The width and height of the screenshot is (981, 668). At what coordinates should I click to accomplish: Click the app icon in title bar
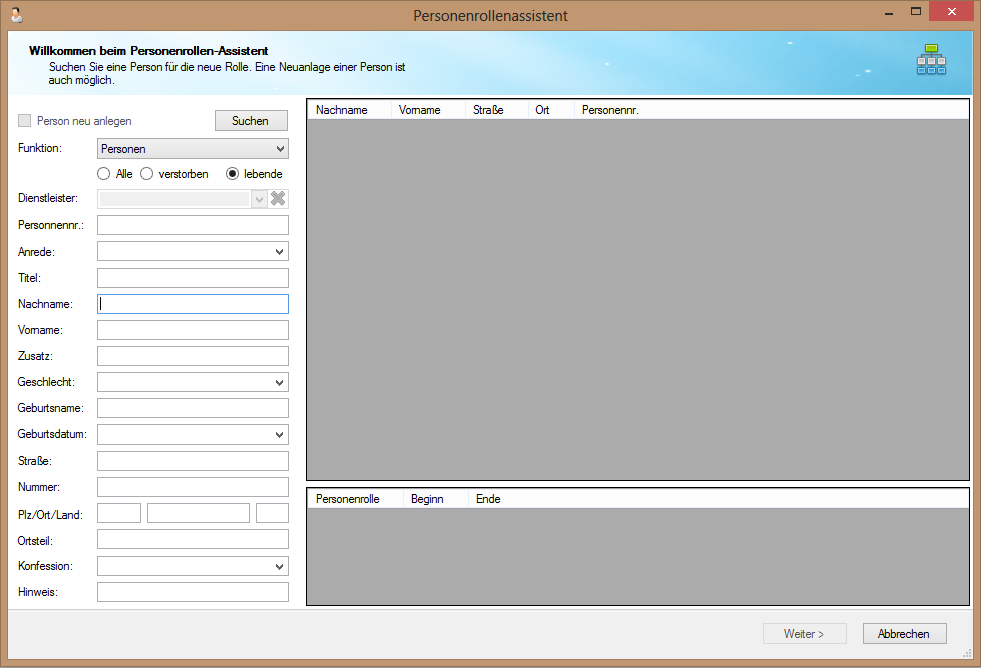point(16,15)
